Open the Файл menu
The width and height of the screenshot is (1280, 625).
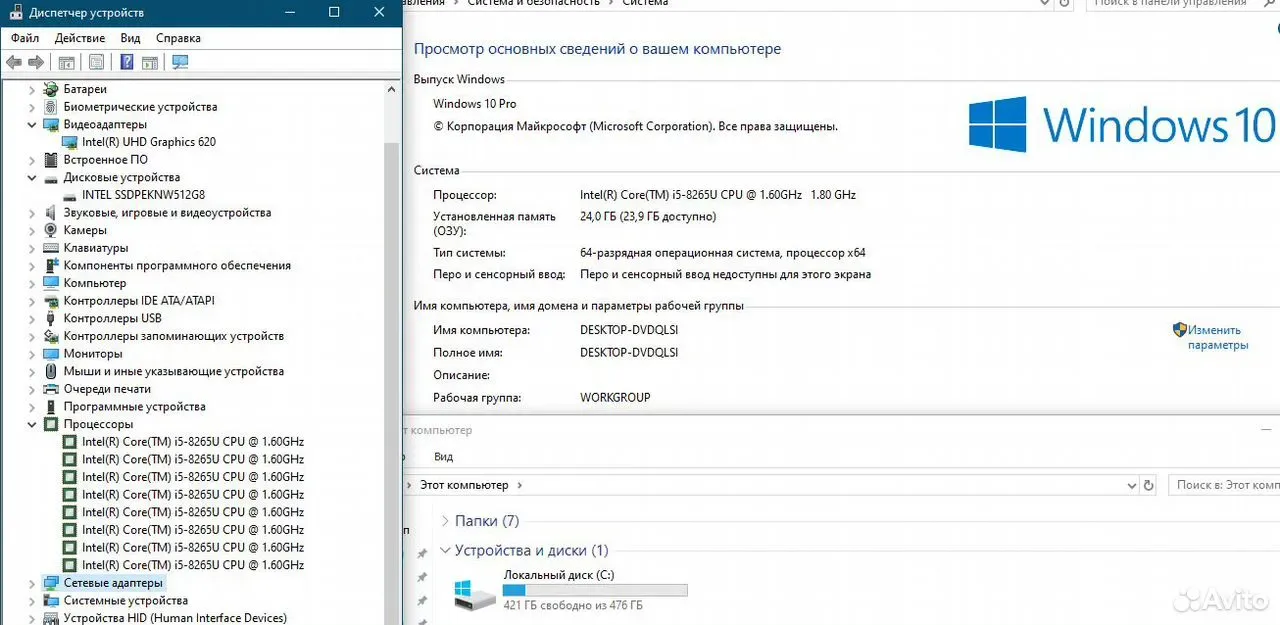point(25,38)
